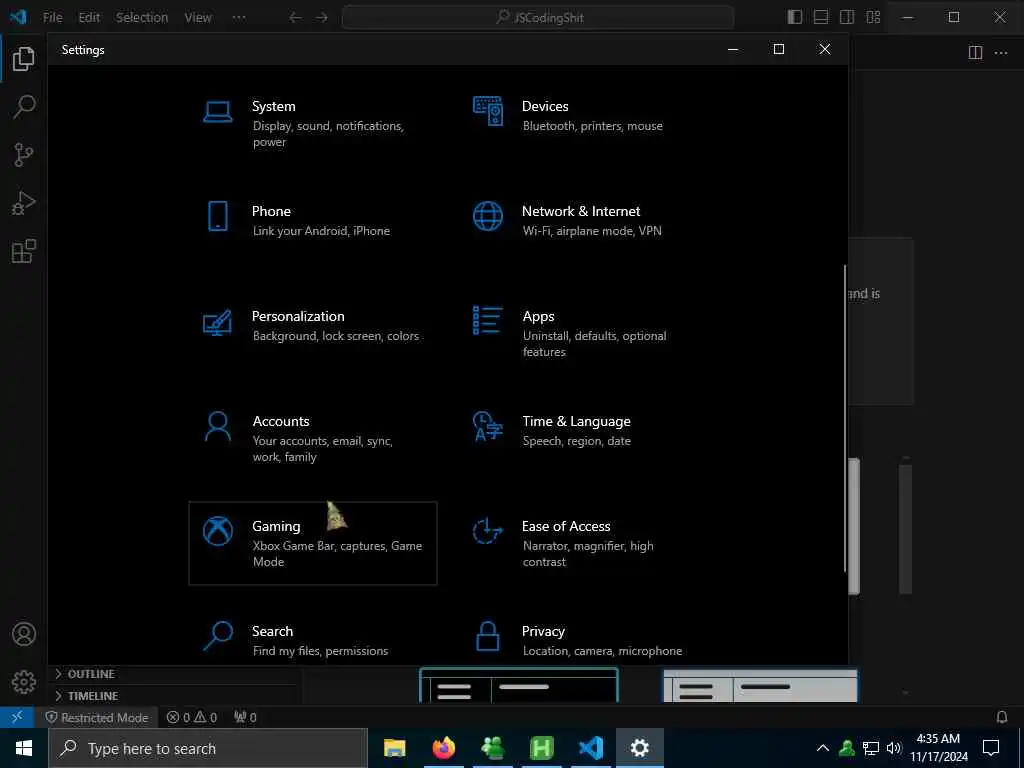The image size is (1024, 768).
Task: Switch to Settings app on taskbar
Action: (x=640, y=748)
